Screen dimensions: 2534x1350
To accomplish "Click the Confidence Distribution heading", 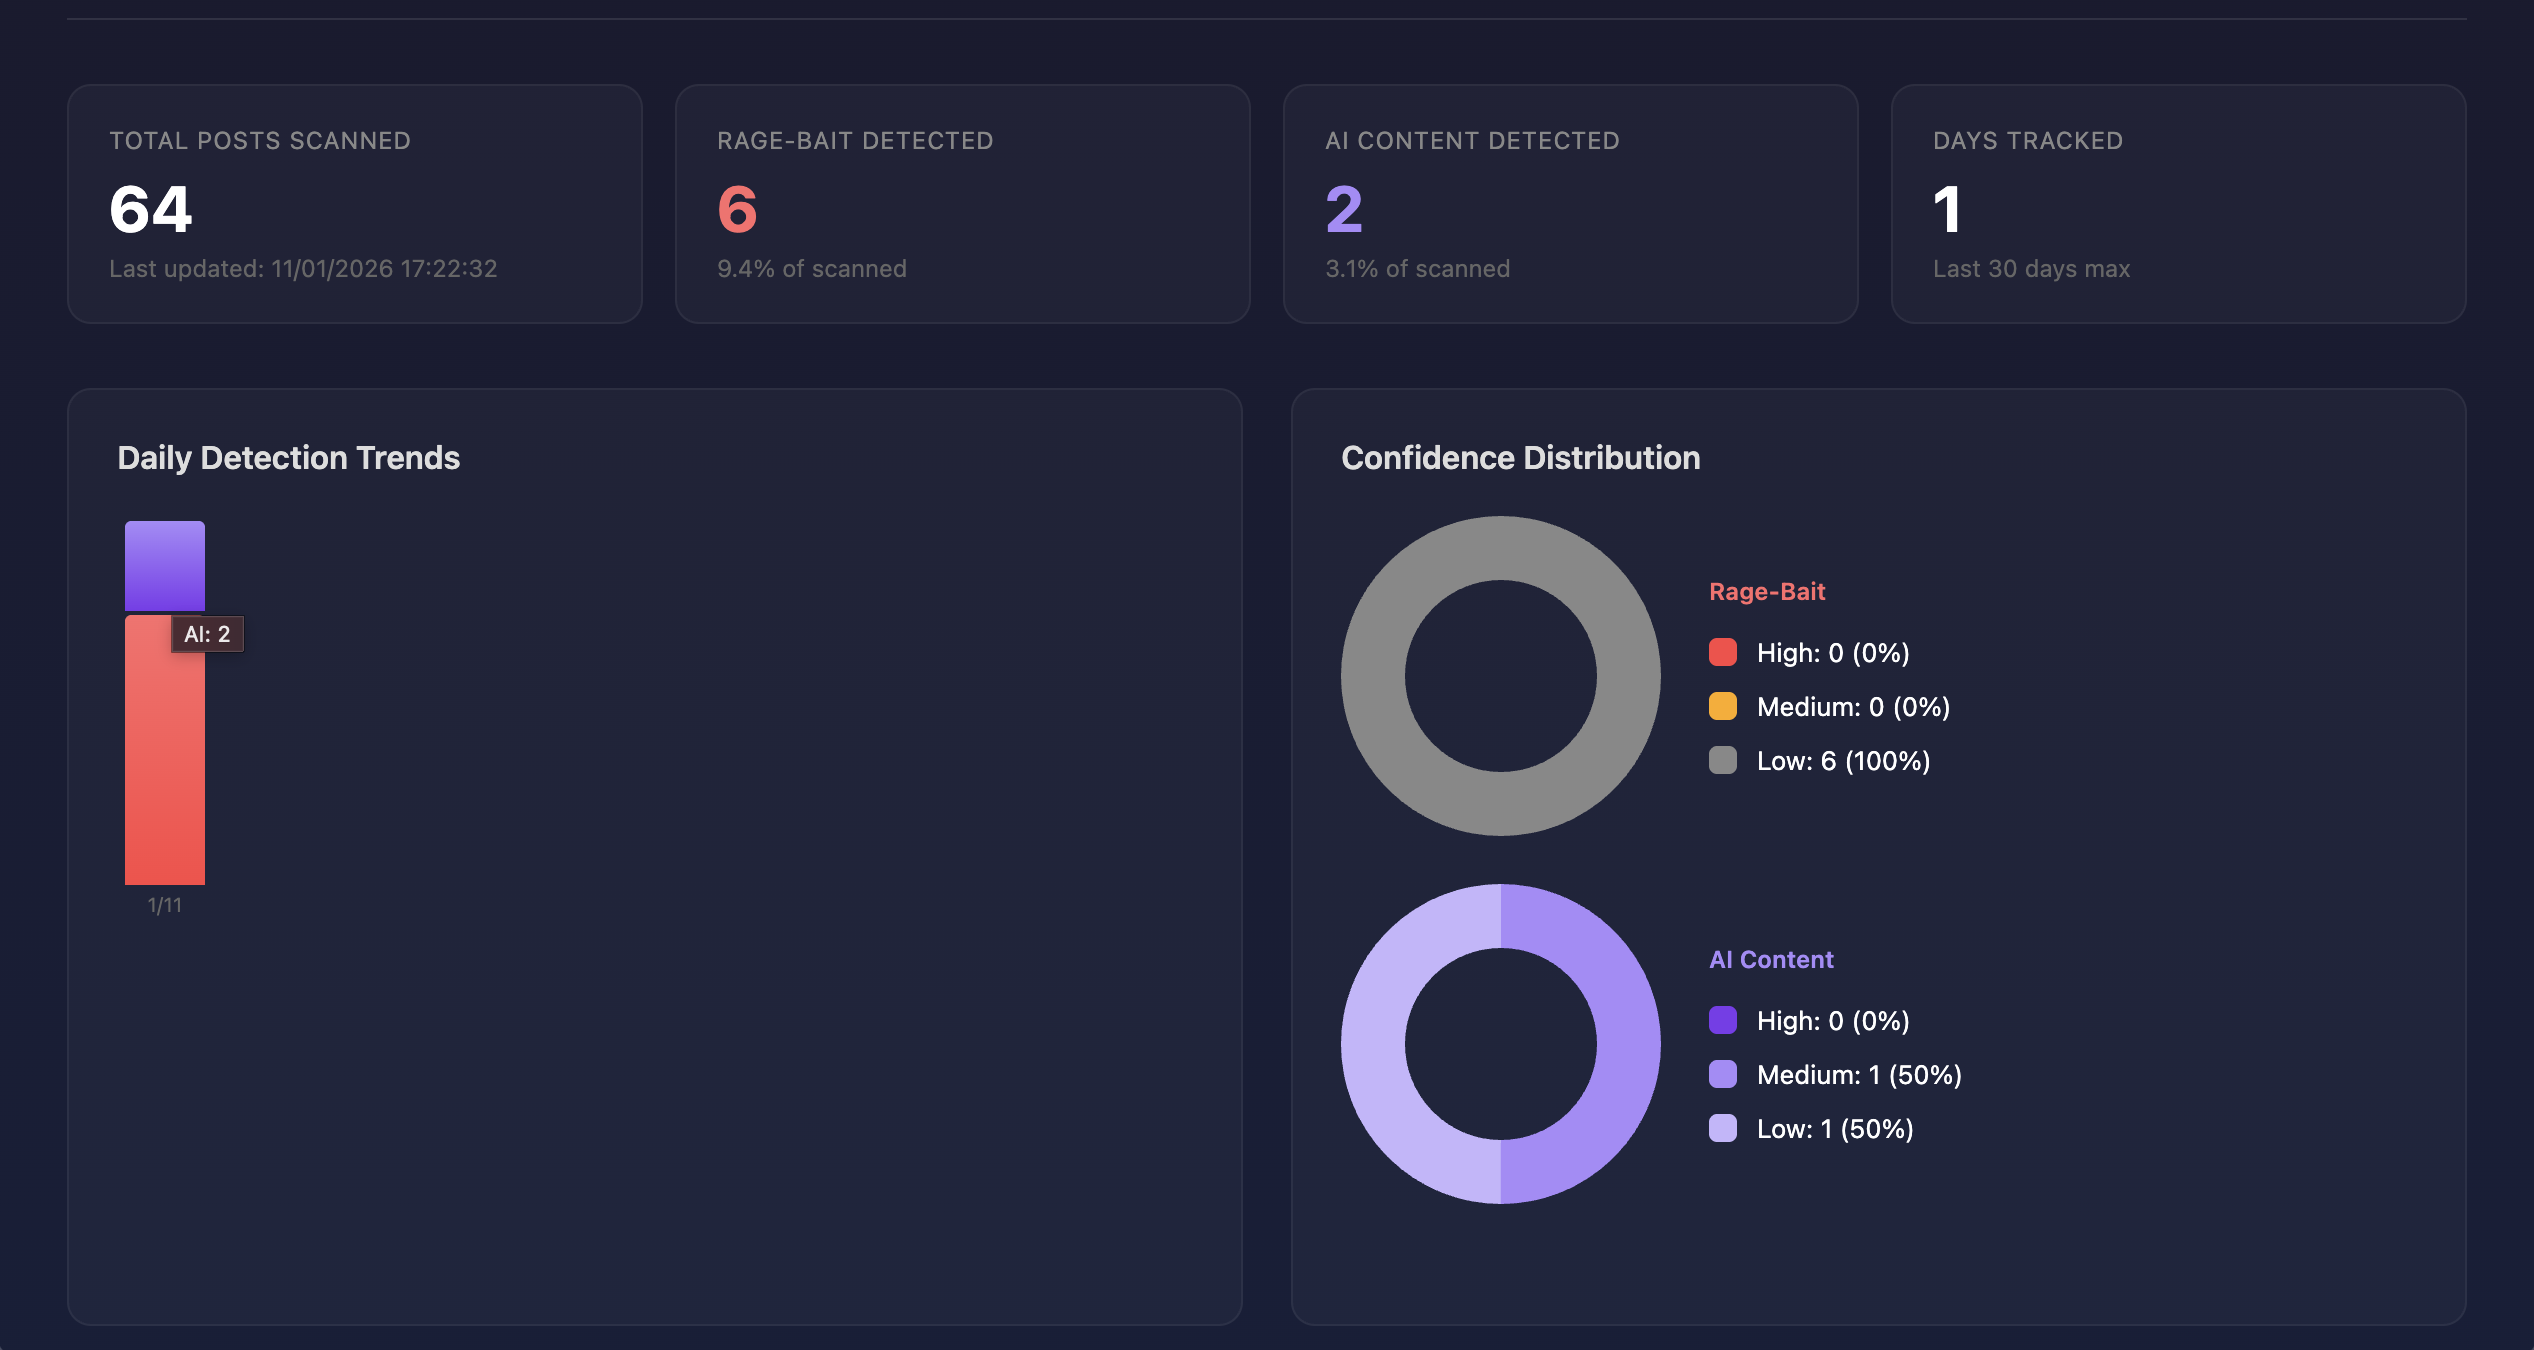I will click(x=1521, y=458).
